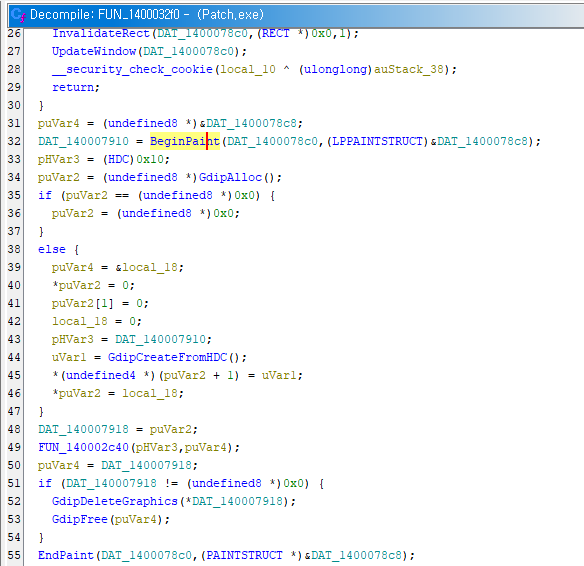
Task: Click puVar2[1] on line 41
Action: [83, 303]
